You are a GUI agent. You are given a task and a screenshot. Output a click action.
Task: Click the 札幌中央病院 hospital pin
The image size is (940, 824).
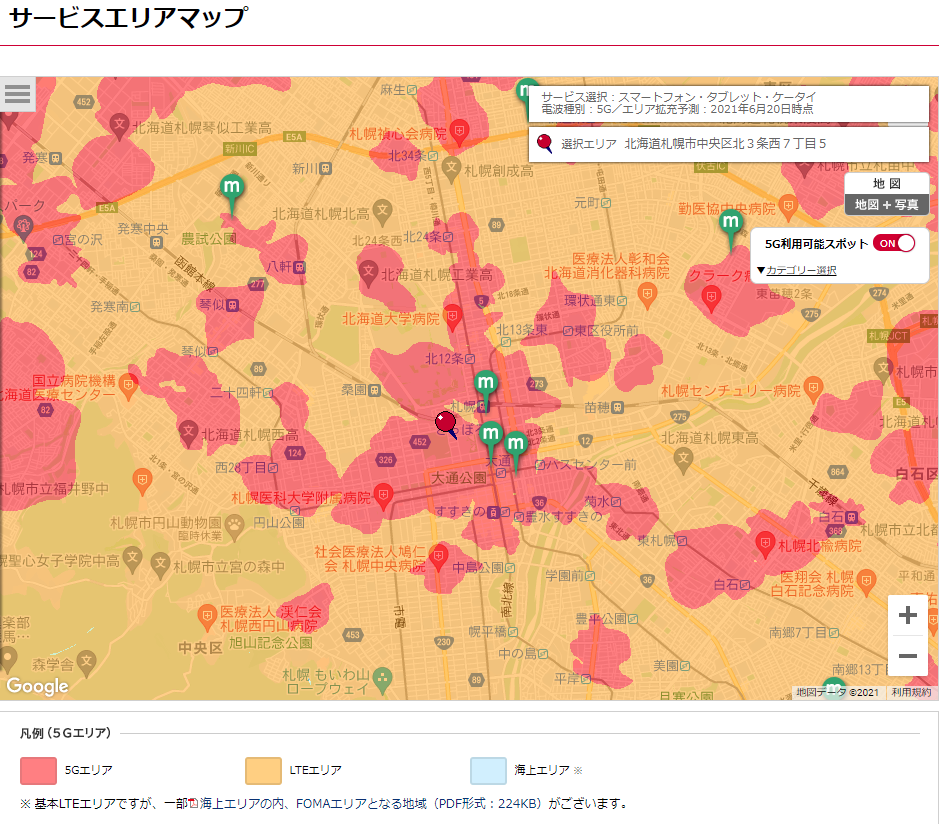pyautogui.click(x=438, y=558)
